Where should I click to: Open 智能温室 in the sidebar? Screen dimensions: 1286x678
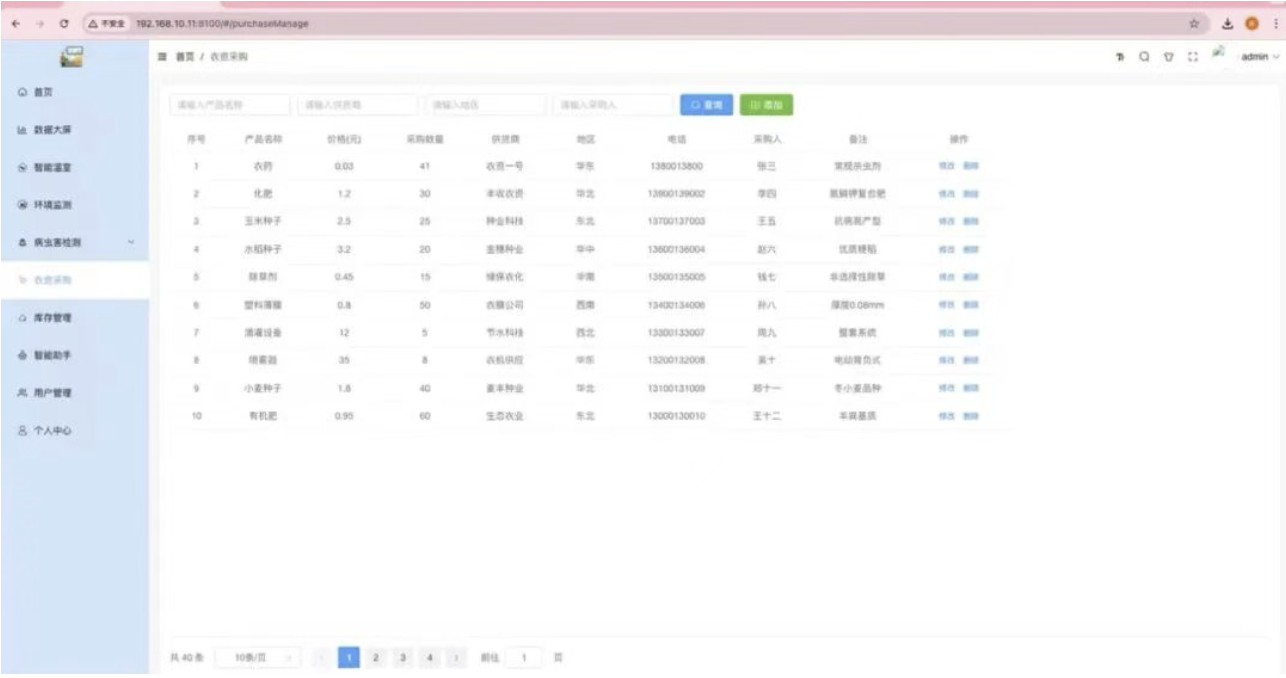(75, 167)
